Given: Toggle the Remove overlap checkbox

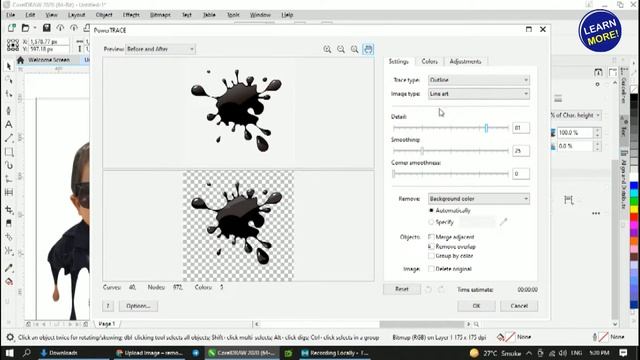Looking at the screenshot, I should 431,247.
